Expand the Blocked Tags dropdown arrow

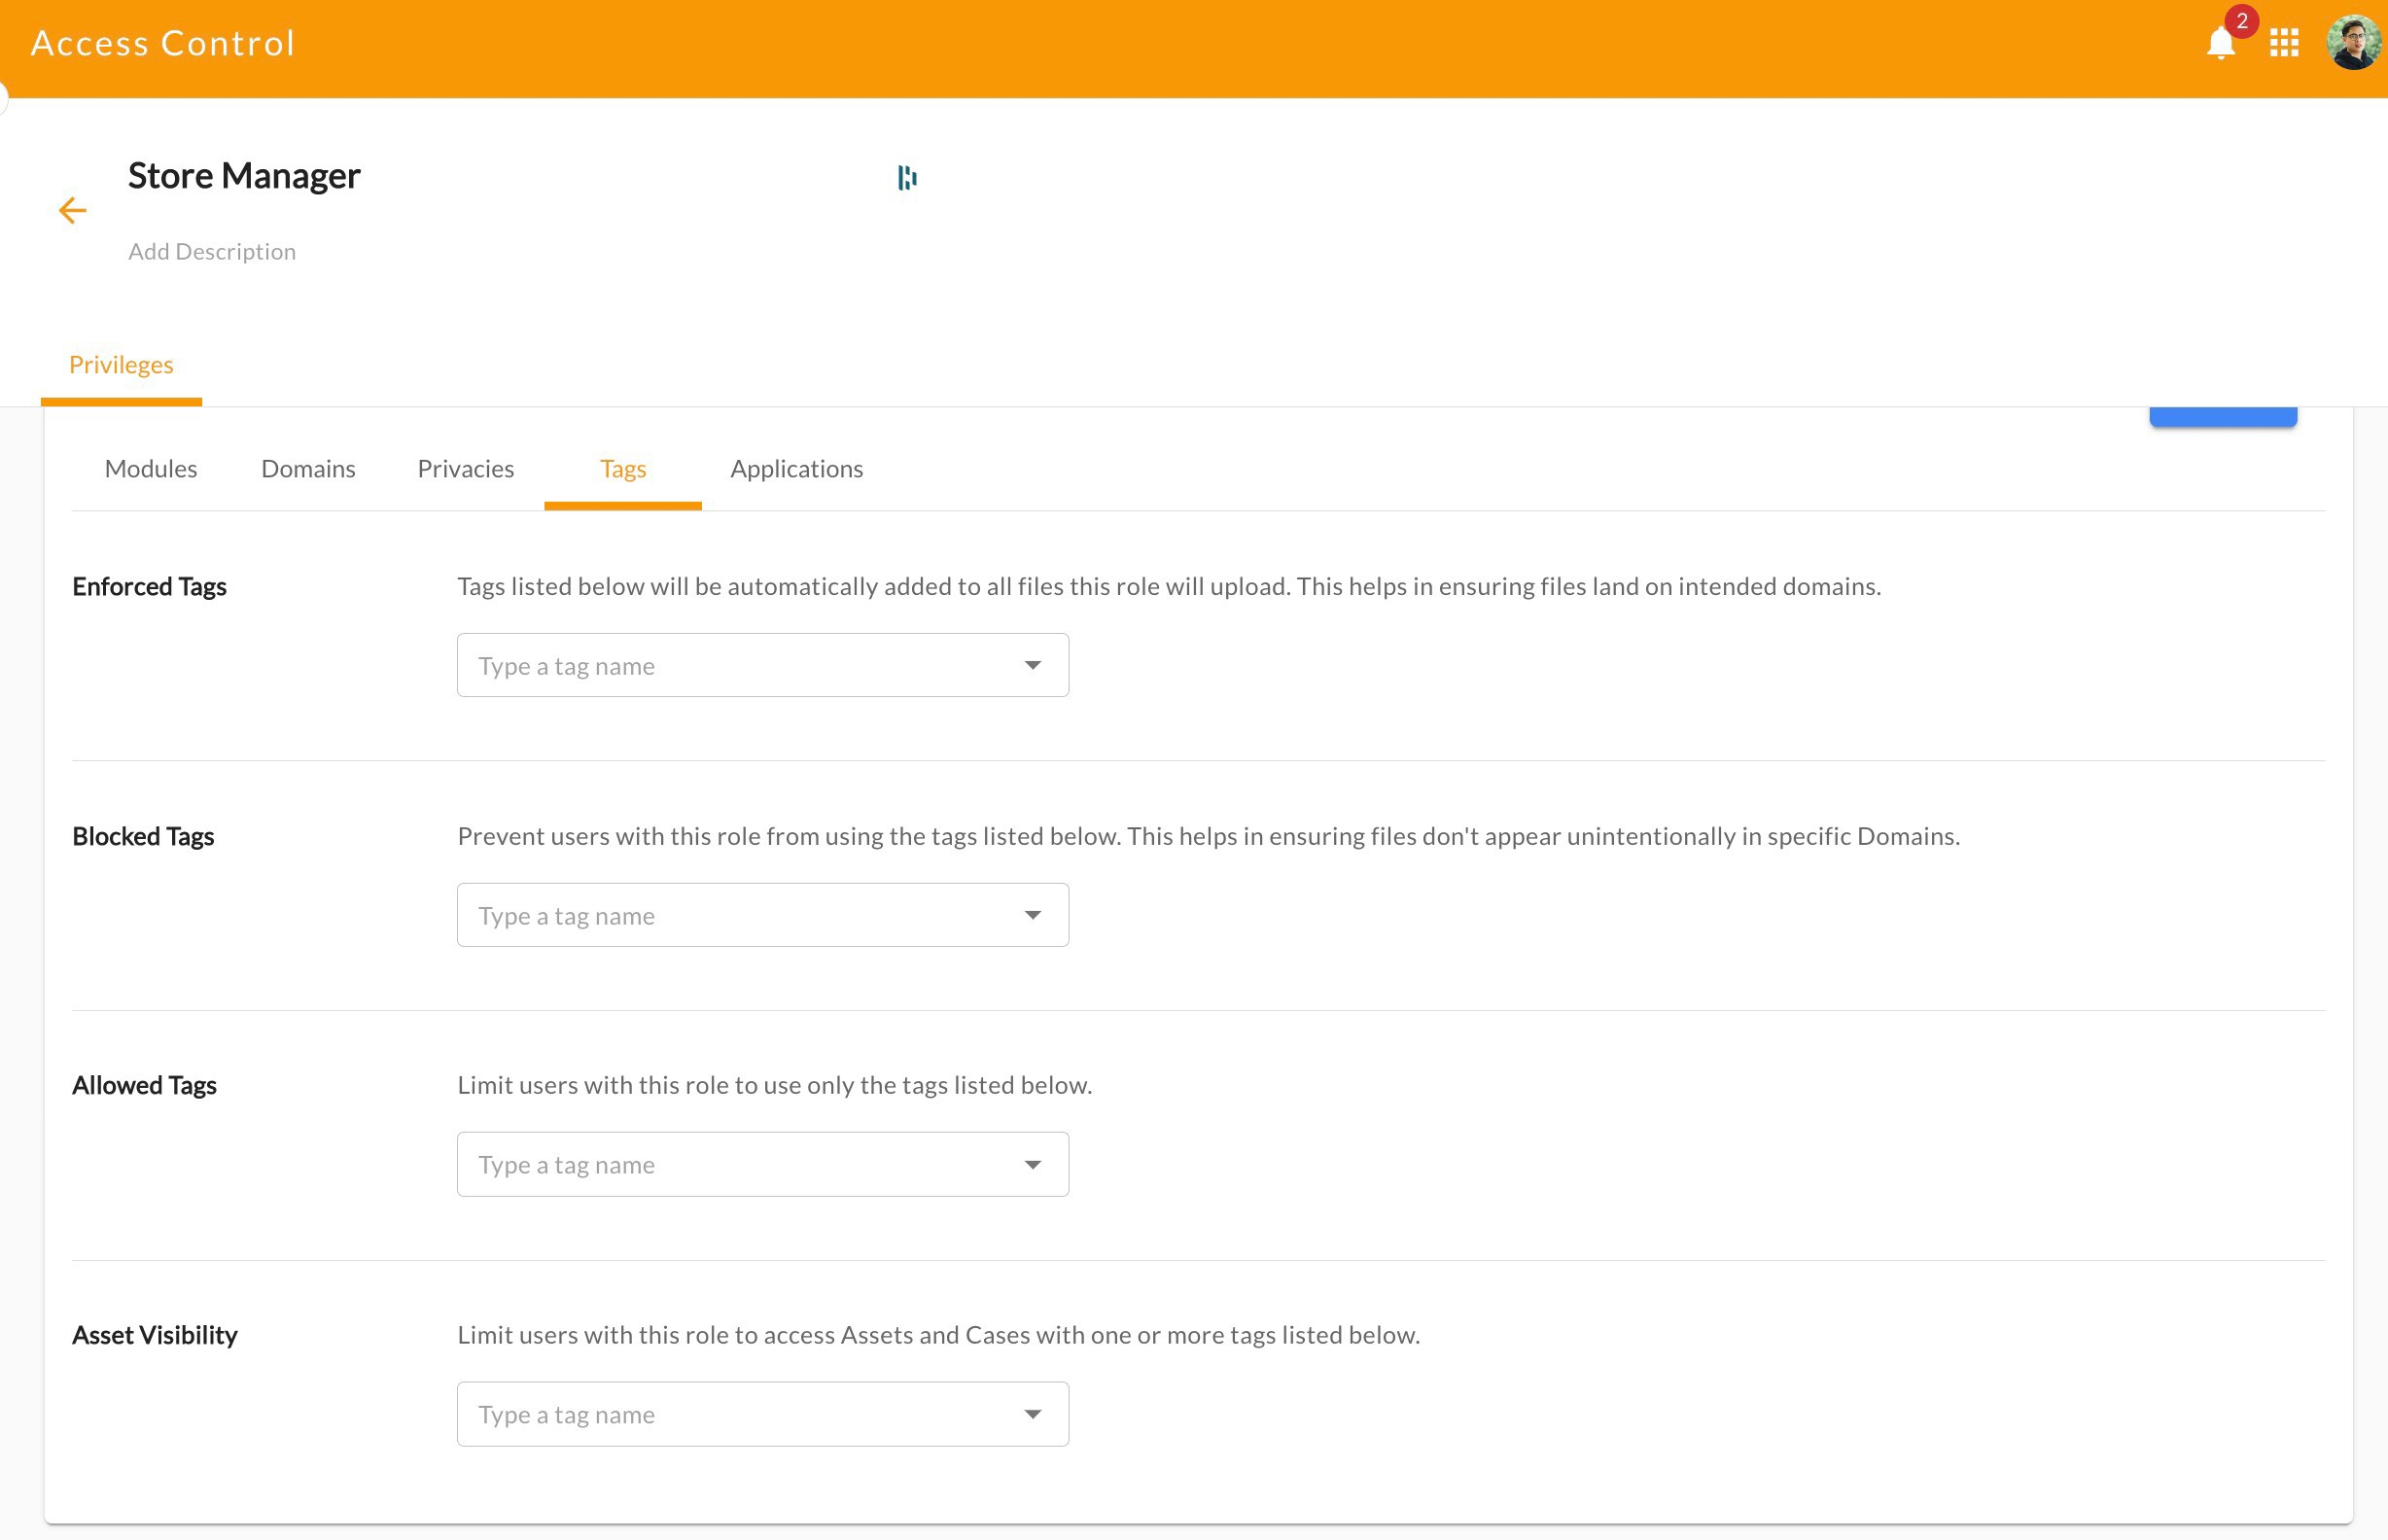pos(1032,916)
